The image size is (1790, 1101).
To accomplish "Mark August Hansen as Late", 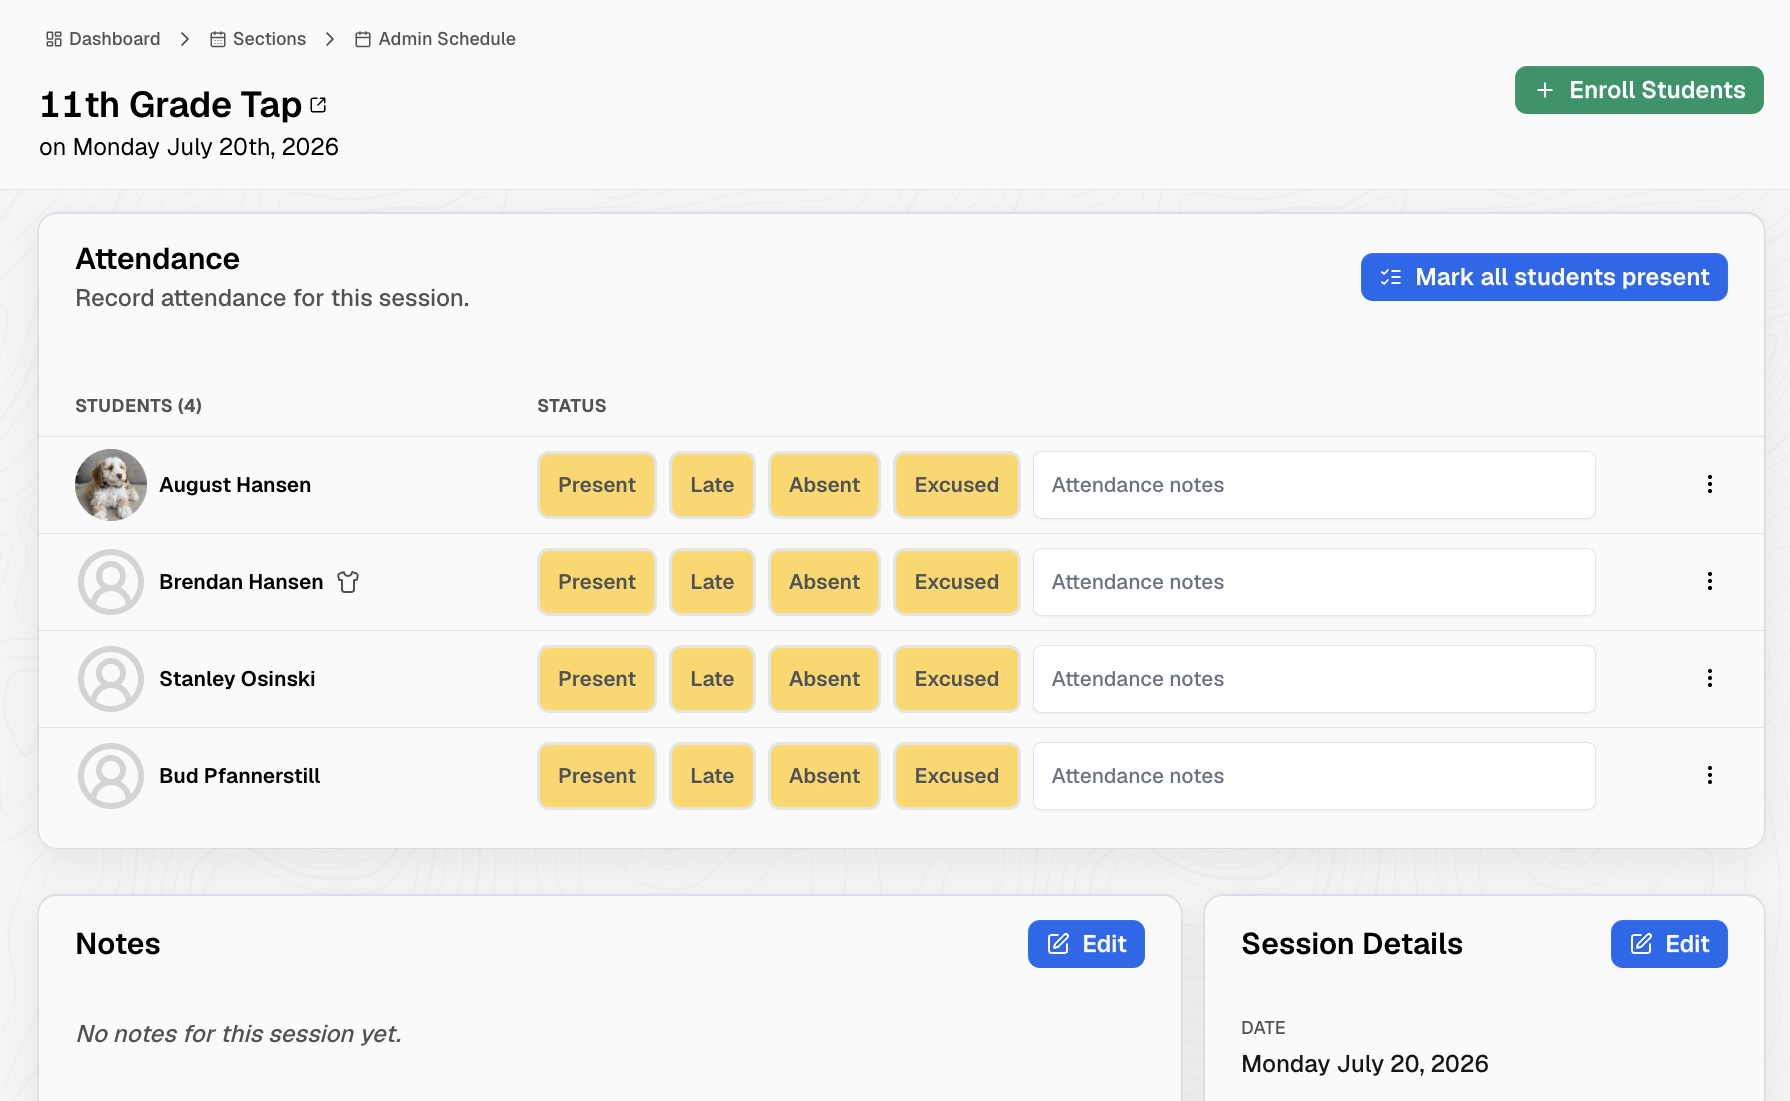I will [x=712, y=485].
